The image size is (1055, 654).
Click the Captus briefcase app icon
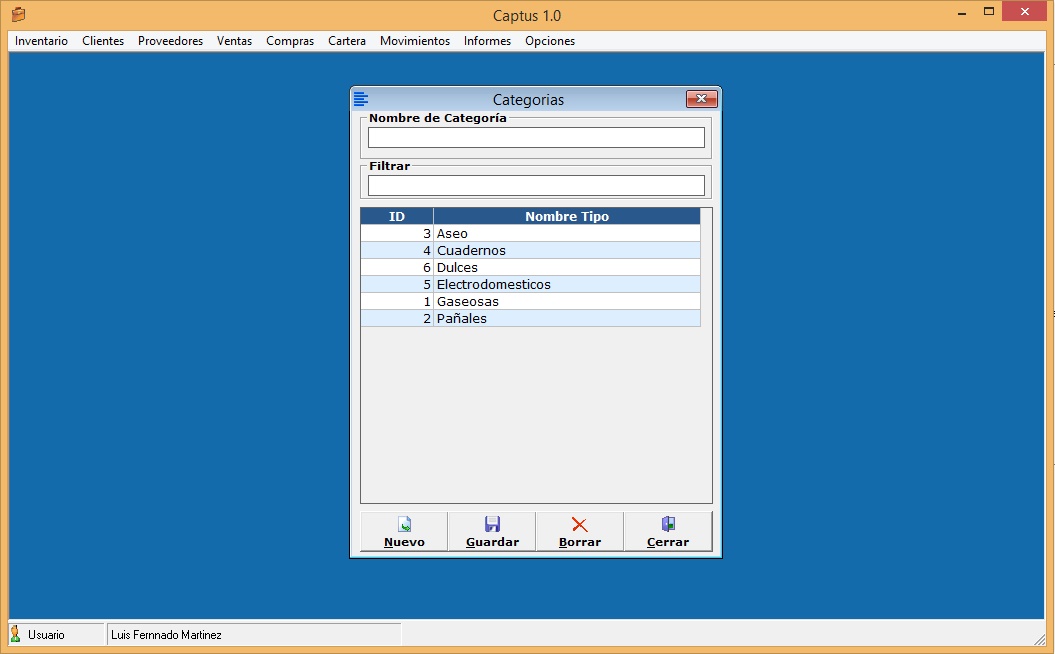coord(18,14)
